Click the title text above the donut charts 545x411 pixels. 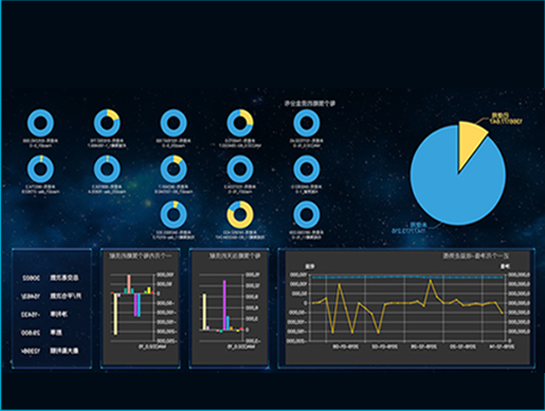(310, 103)
